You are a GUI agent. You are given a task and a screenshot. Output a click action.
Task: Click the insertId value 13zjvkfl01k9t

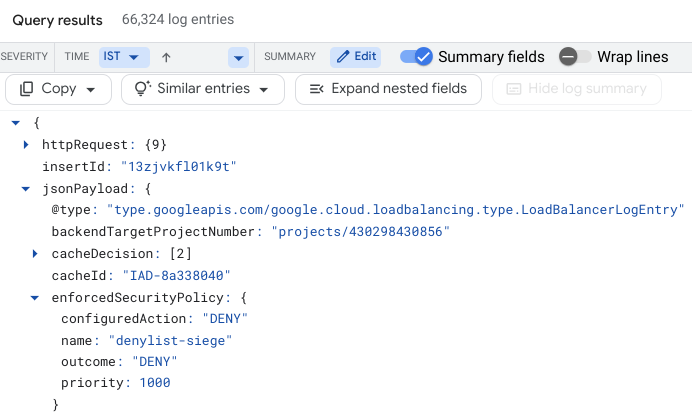coord(179,167)
